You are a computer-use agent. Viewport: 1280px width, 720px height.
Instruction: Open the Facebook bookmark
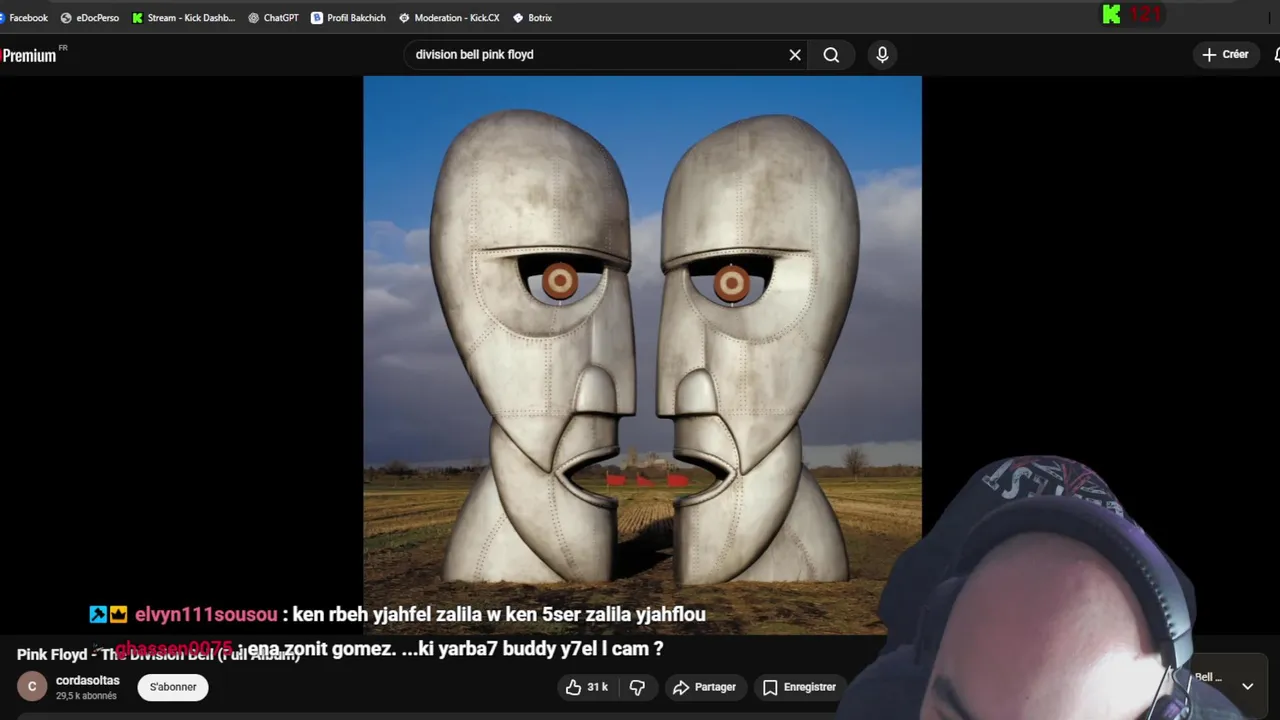click(x=24, y=18)
